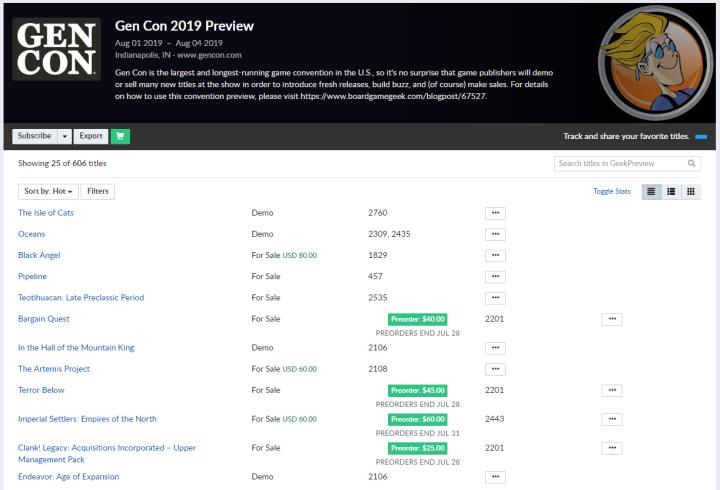Screen dimensions: 720x490
Task: Switch to grid view
Action: pyautogui.click(x=690, y=191)
